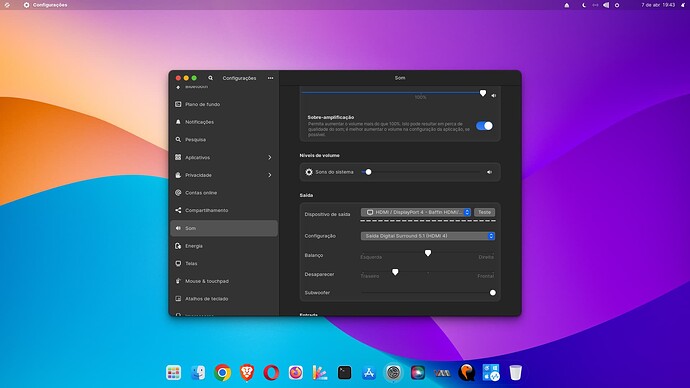Select the Som sidebar entry
690x388 pixels.
pos(224,228)
